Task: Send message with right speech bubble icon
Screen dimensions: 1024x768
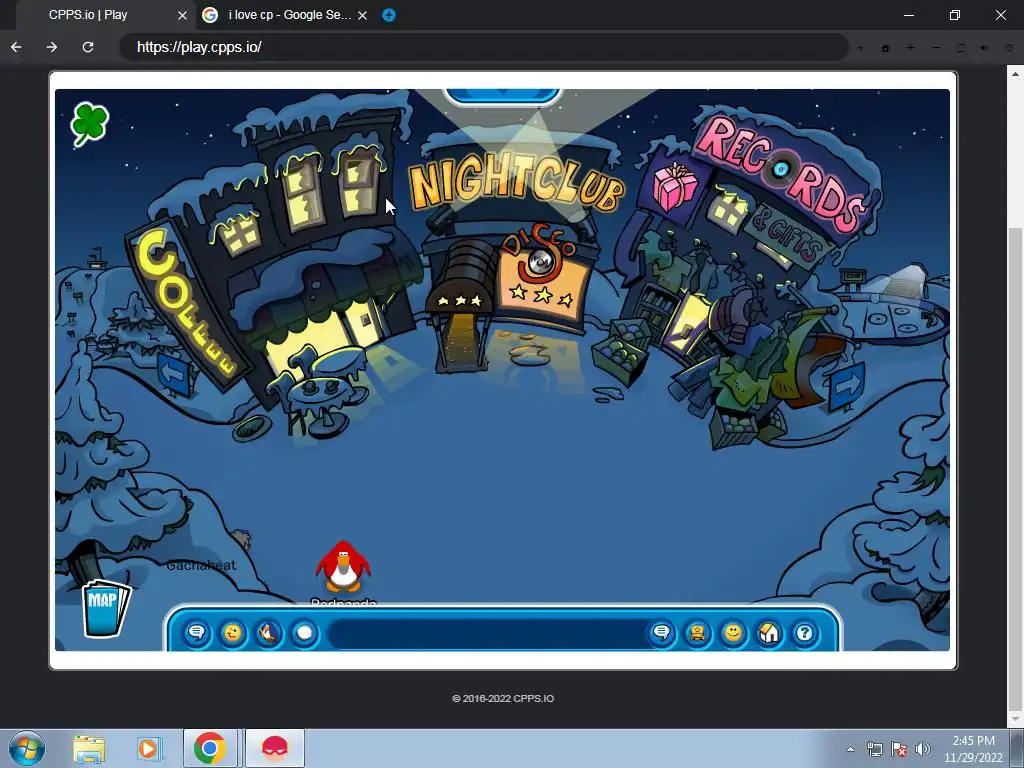Action: click(x=662, y=633)
